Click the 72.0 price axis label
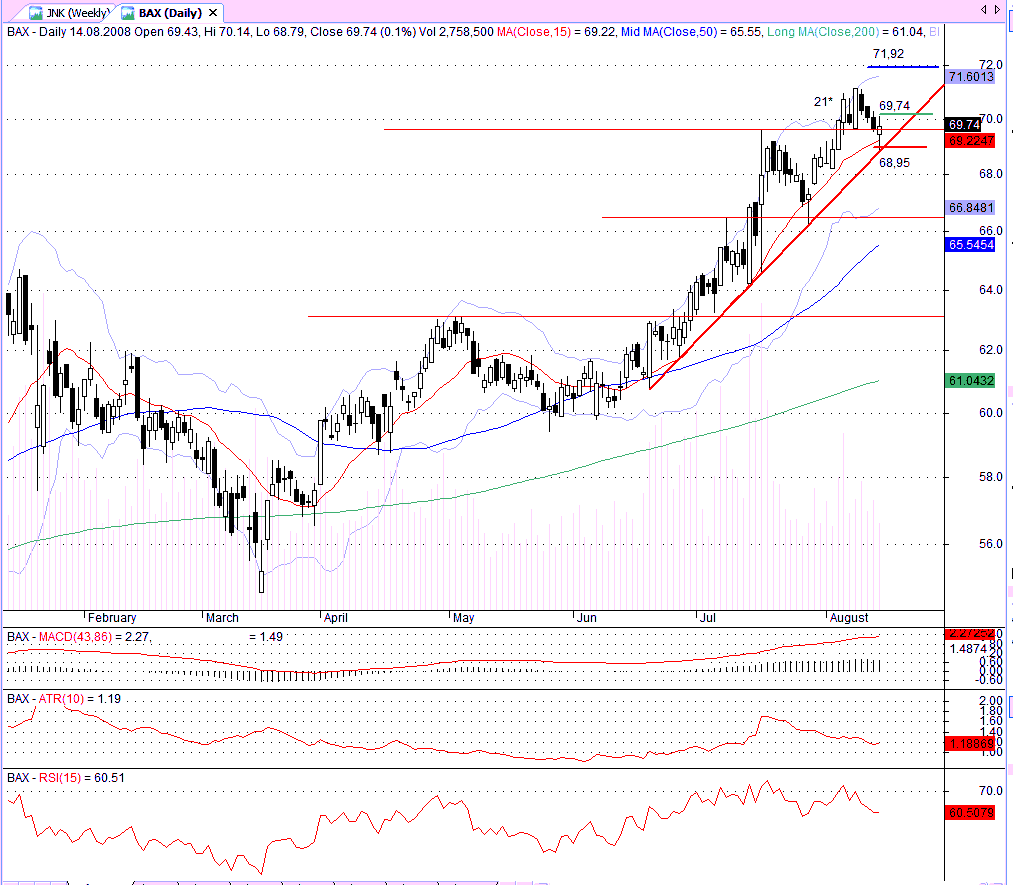This screenshot has height=885, width=1013. 990,65
